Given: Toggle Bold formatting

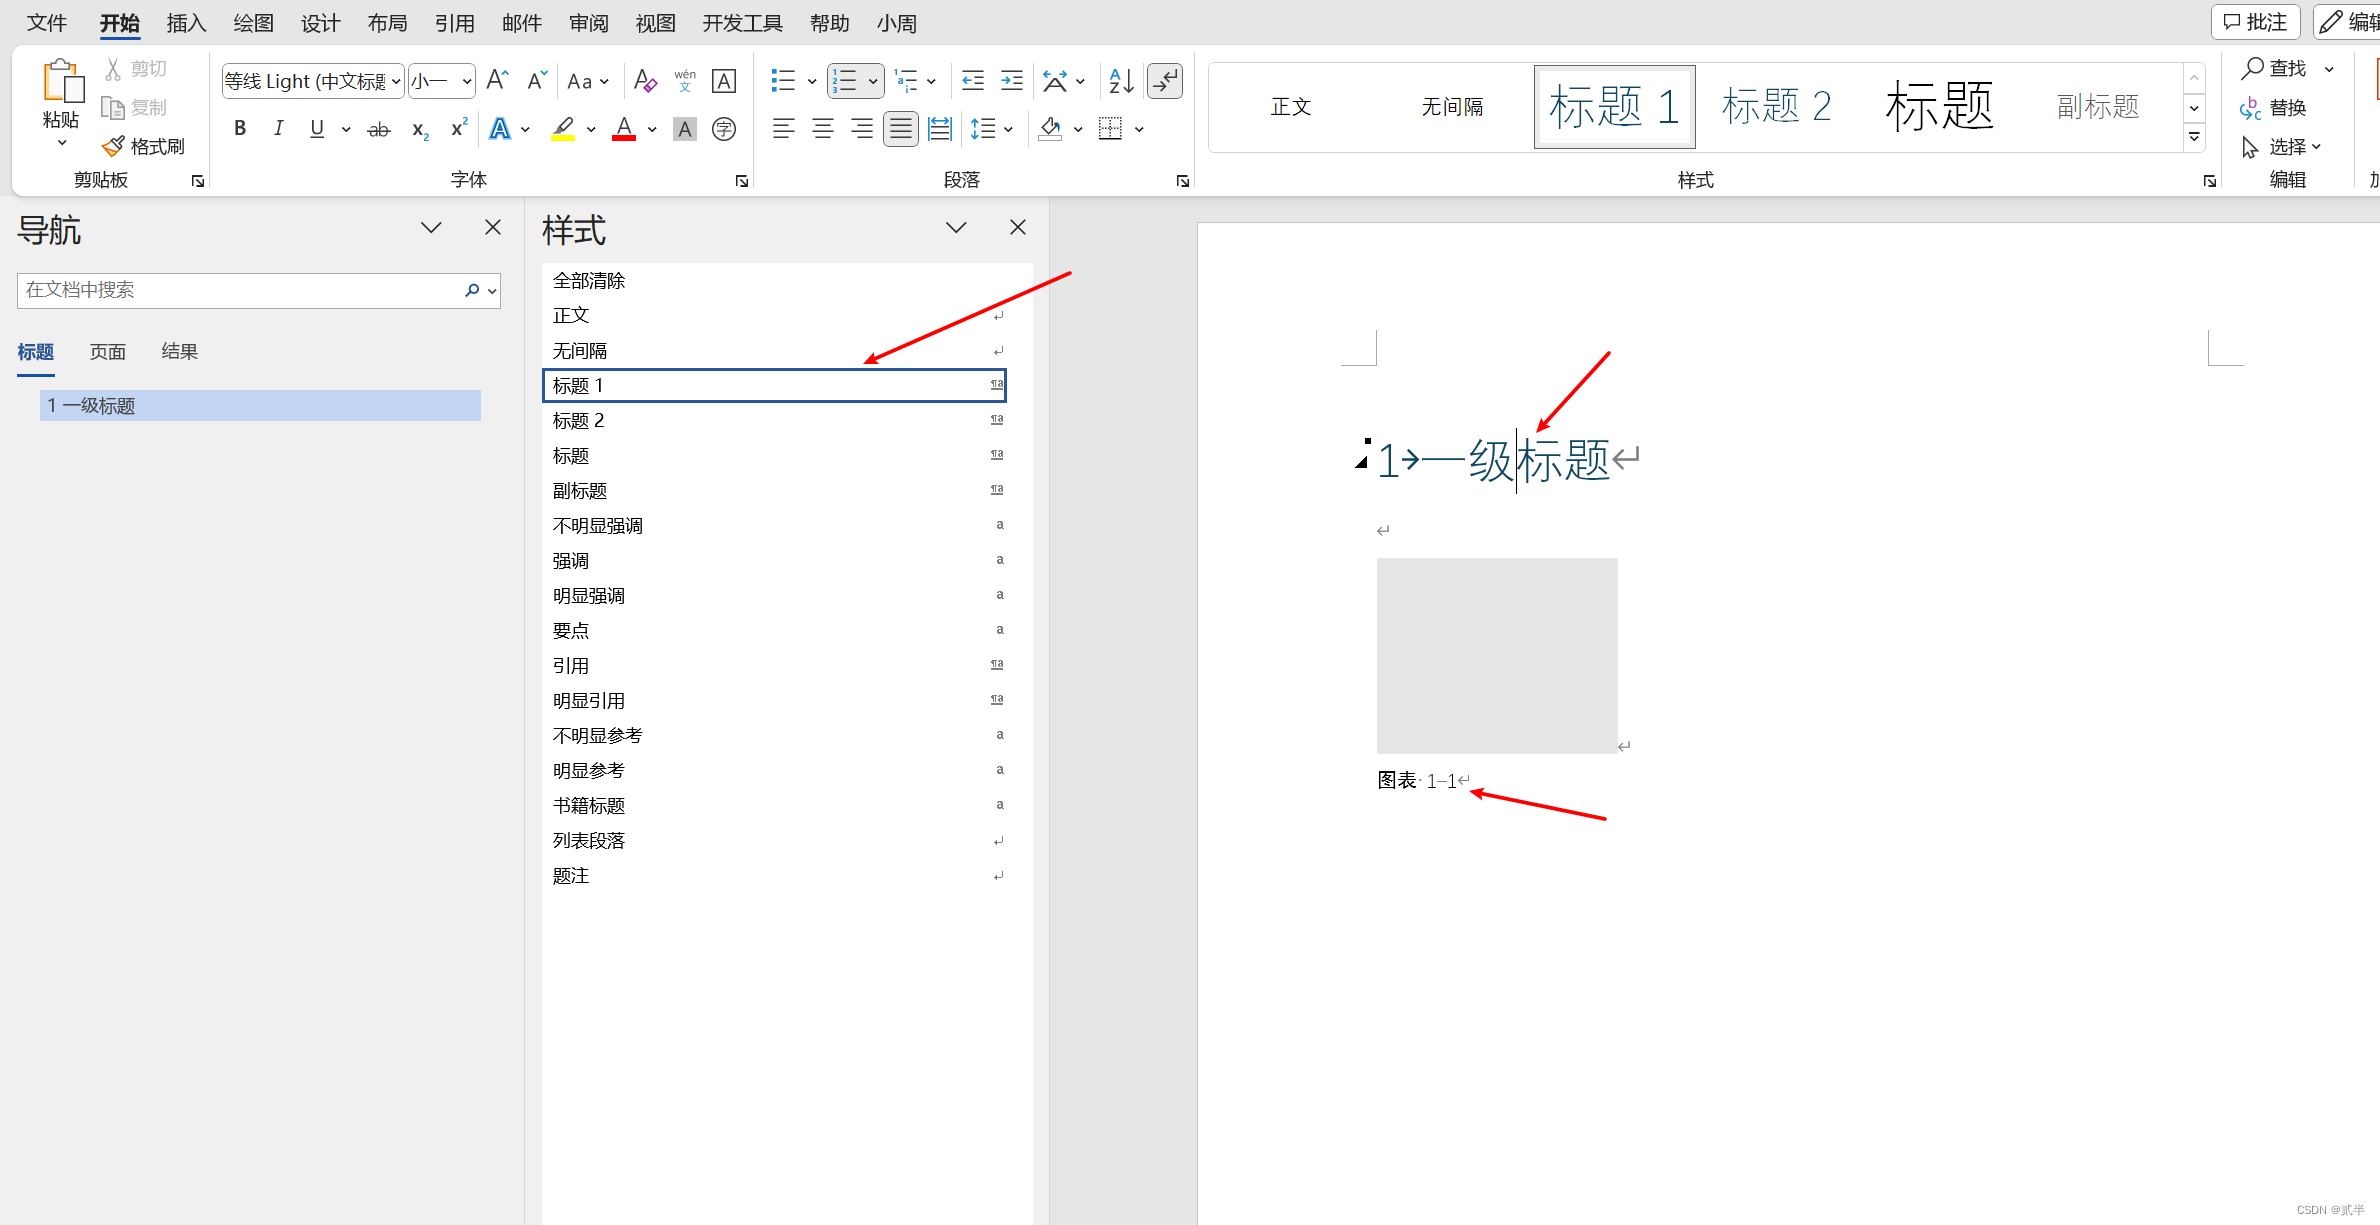Looking at the screenshot, I should pyautogui.click(x=240, y=129).
